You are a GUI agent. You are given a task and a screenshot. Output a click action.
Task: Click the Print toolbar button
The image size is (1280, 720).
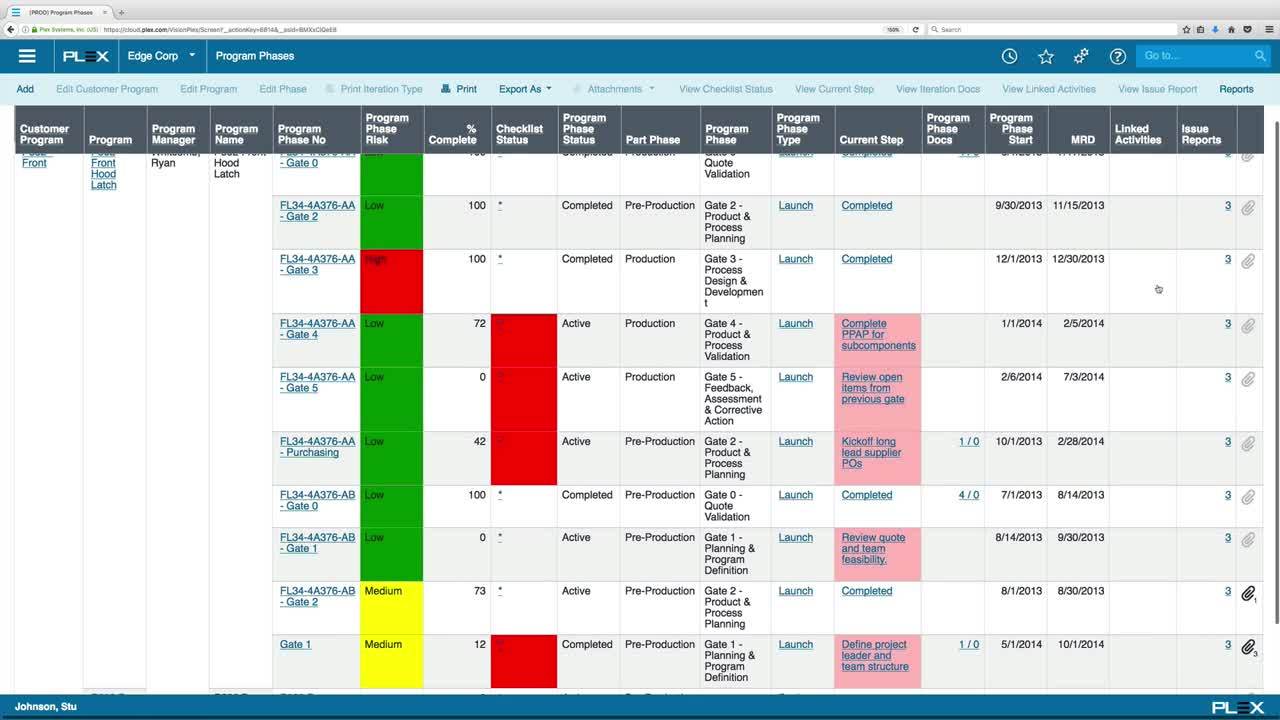coord(458,89)
